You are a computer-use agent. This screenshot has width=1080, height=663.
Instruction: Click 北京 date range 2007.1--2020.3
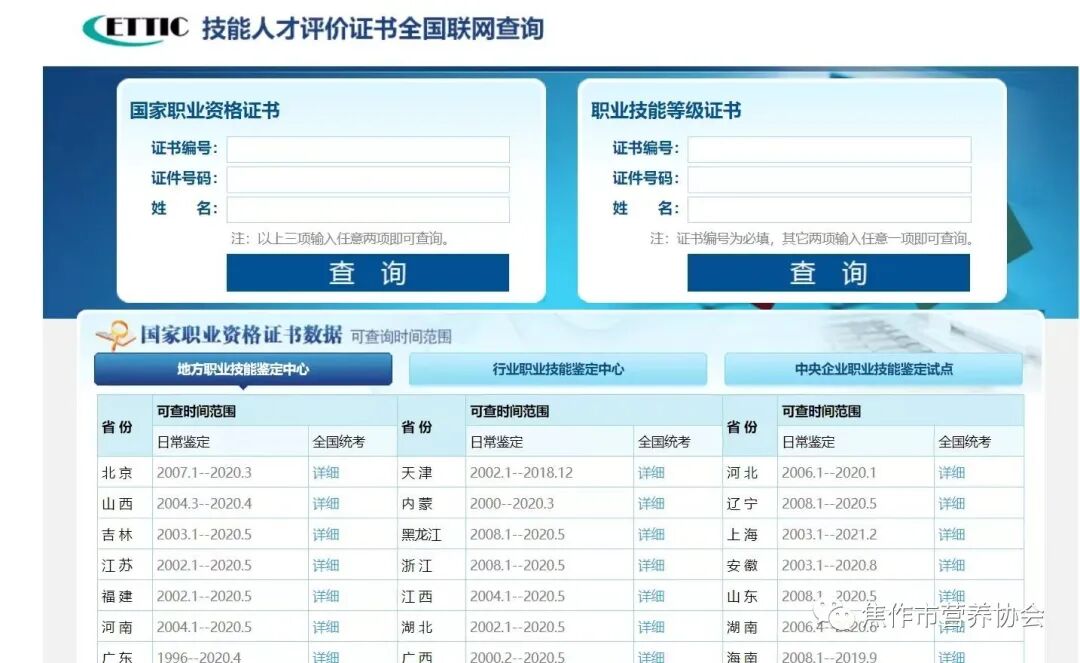[204, 473]
